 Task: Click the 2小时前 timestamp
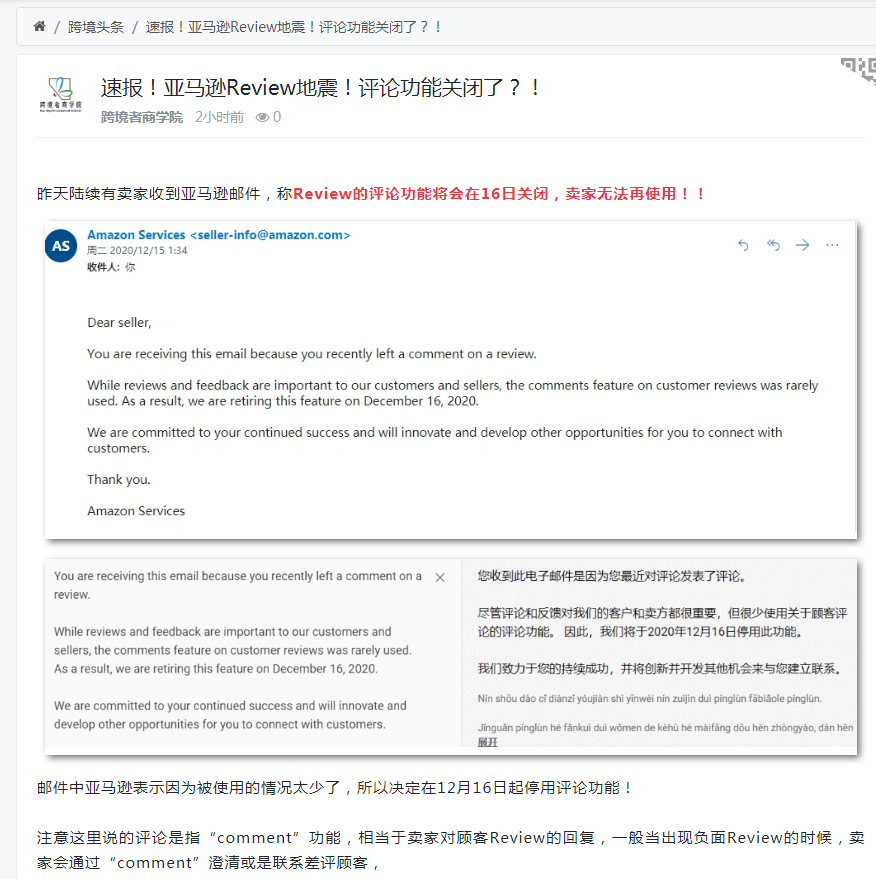point(219,117)
